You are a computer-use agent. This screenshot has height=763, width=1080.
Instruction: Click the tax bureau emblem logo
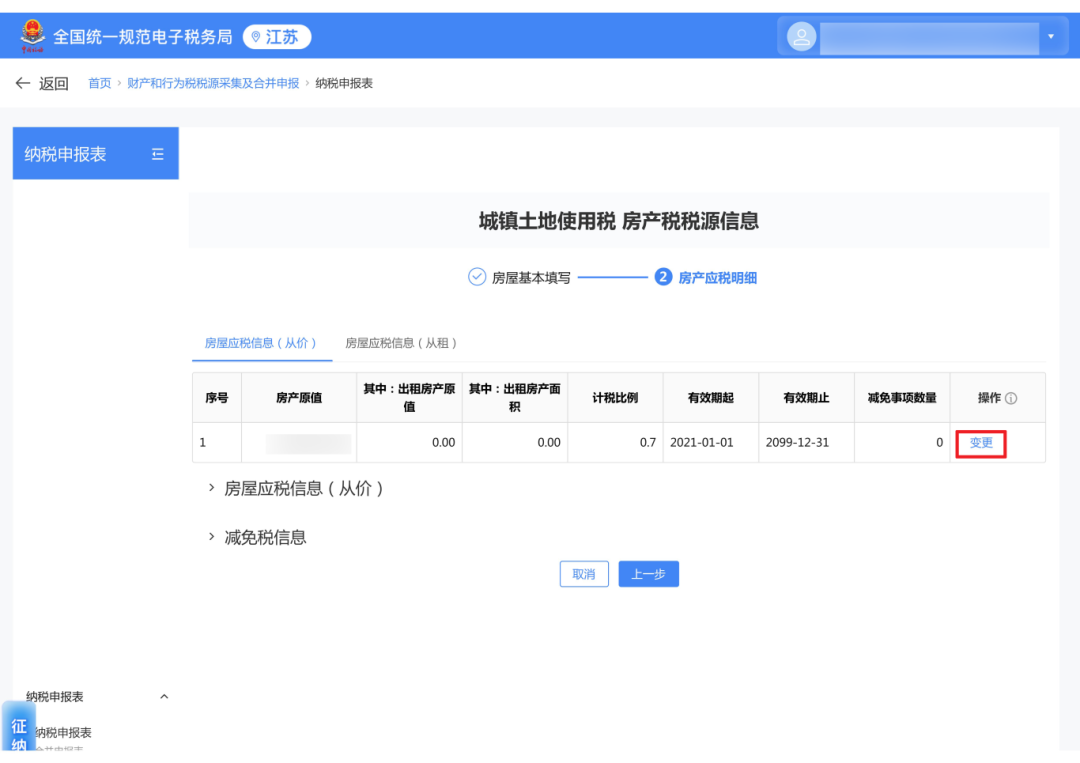[32, 36]
